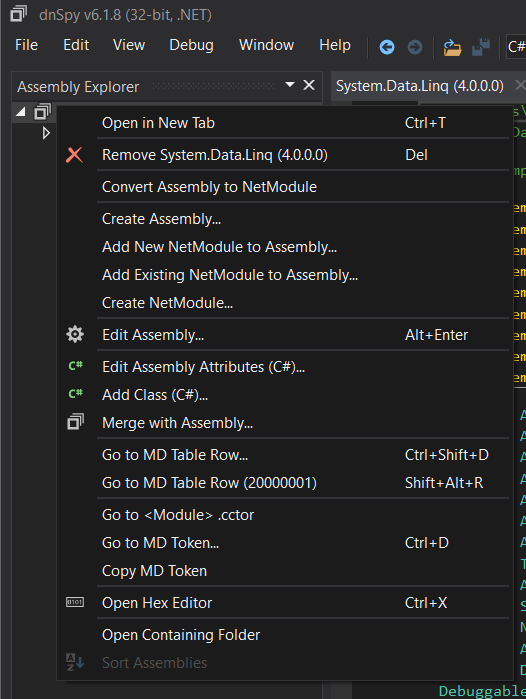Open the Window menu
The height and width of the screenshot is (699, 526).
click(266, 45)
